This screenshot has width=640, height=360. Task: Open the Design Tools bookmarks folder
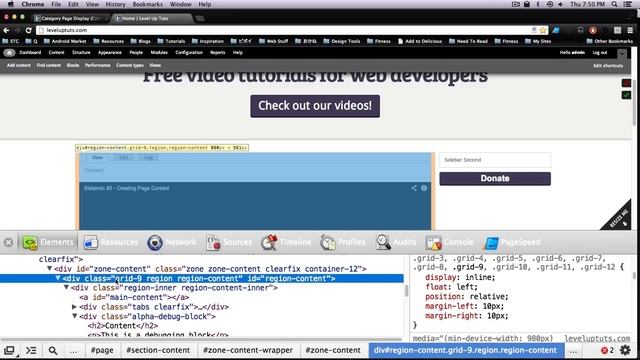(342, 41)
